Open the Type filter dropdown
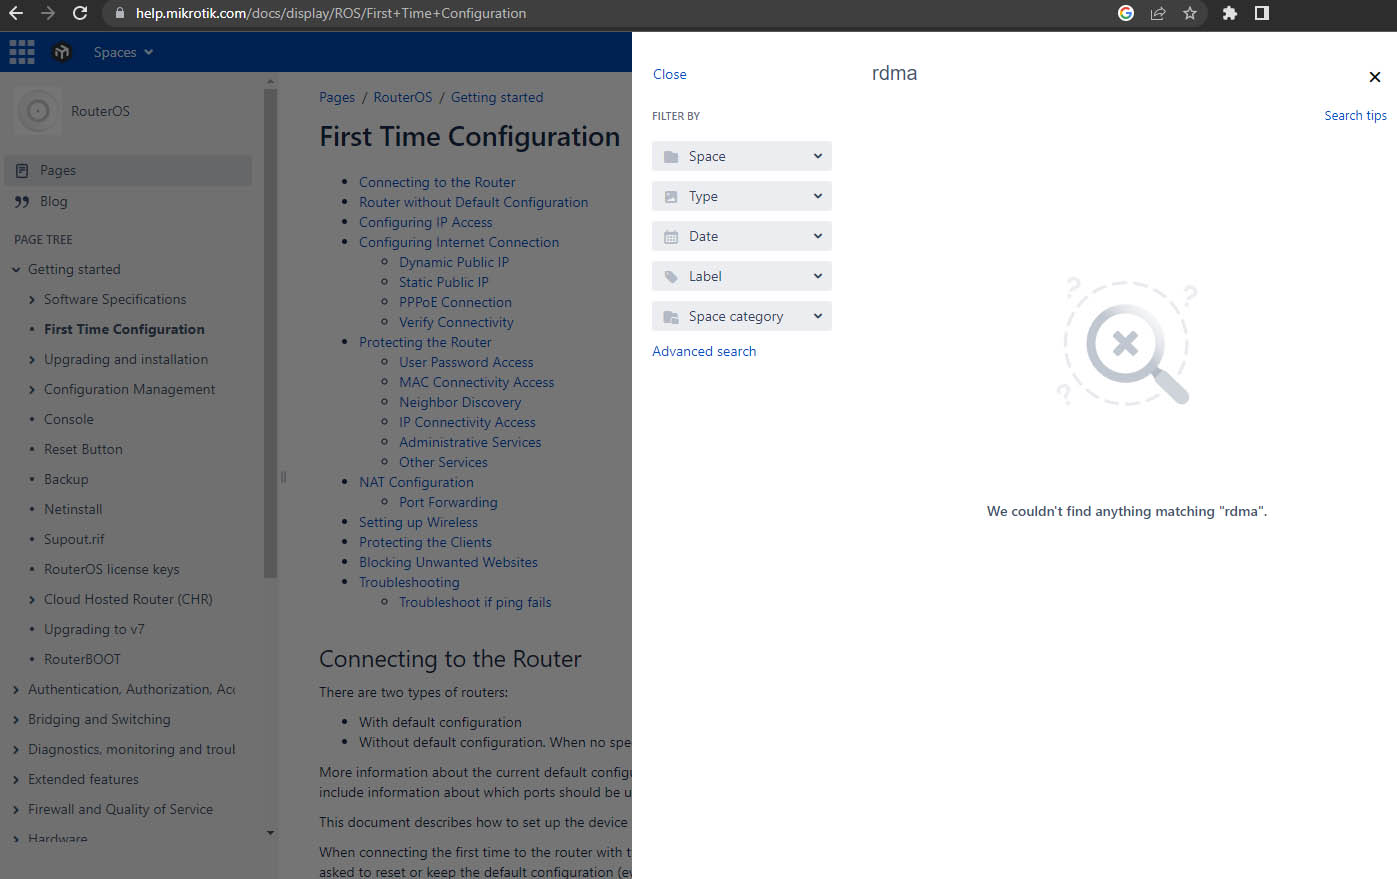 [741, 196]
